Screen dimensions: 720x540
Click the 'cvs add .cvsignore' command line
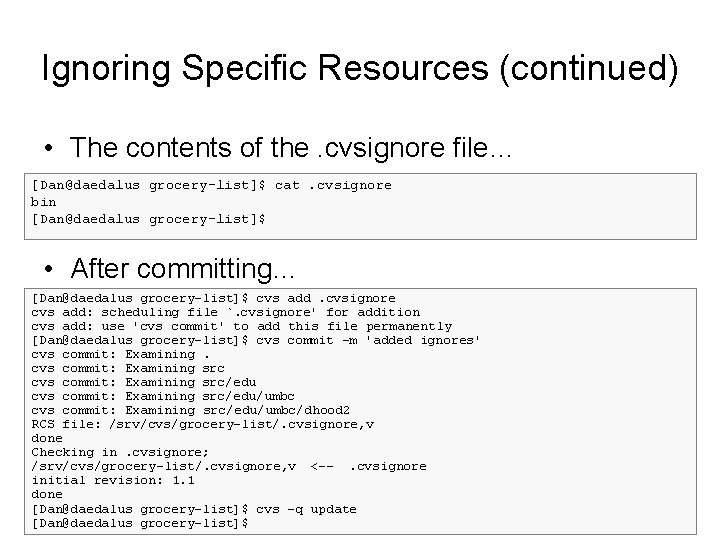pyautogui.click(x=213, y=298)
